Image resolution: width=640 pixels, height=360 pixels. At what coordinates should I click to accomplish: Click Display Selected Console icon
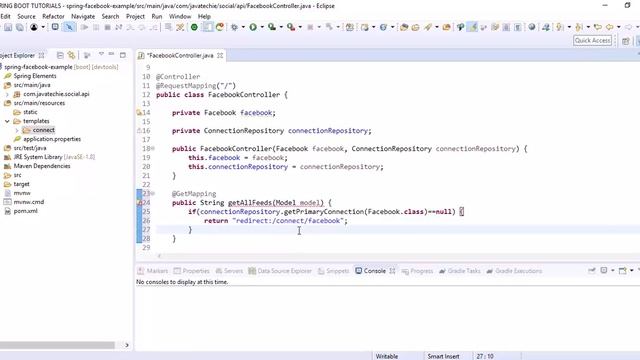pos(604,271)
